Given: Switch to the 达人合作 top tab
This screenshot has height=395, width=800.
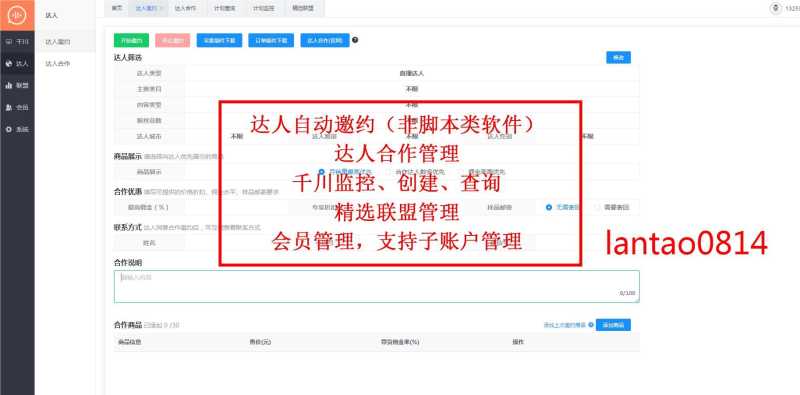Looking at the screenshot, I should point(185,8).
